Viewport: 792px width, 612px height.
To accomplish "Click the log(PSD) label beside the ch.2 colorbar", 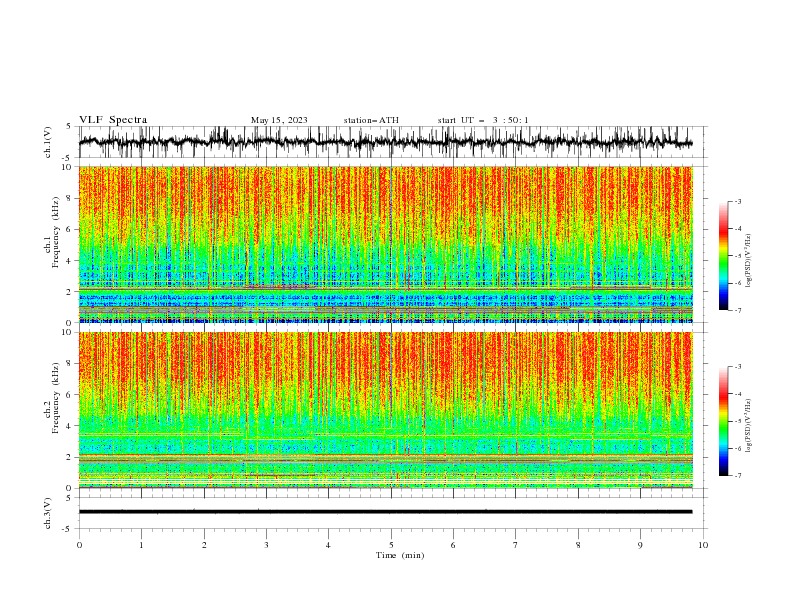I will (x=748, y=426).
